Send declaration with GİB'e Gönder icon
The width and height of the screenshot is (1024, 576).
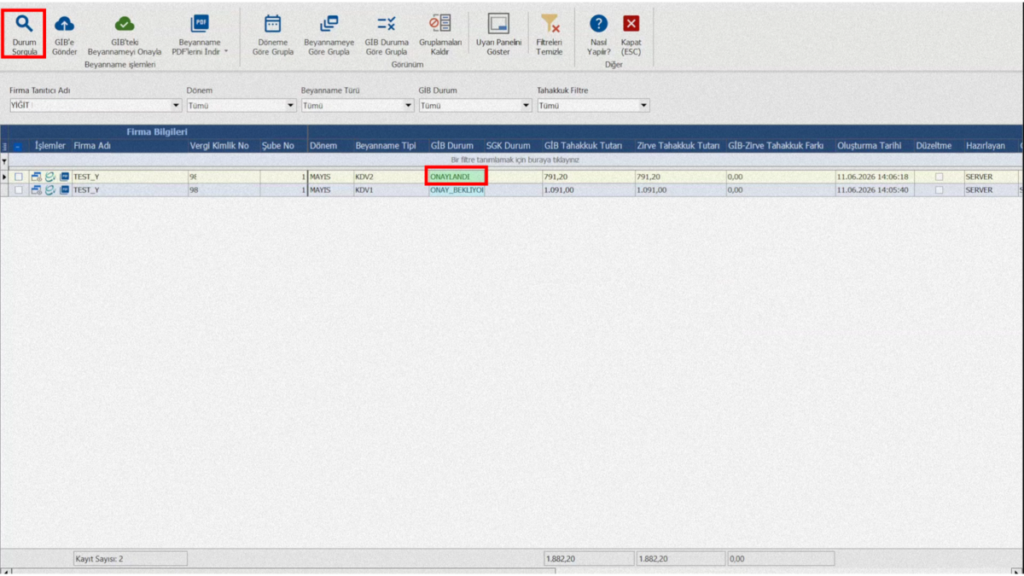point(64,24)
